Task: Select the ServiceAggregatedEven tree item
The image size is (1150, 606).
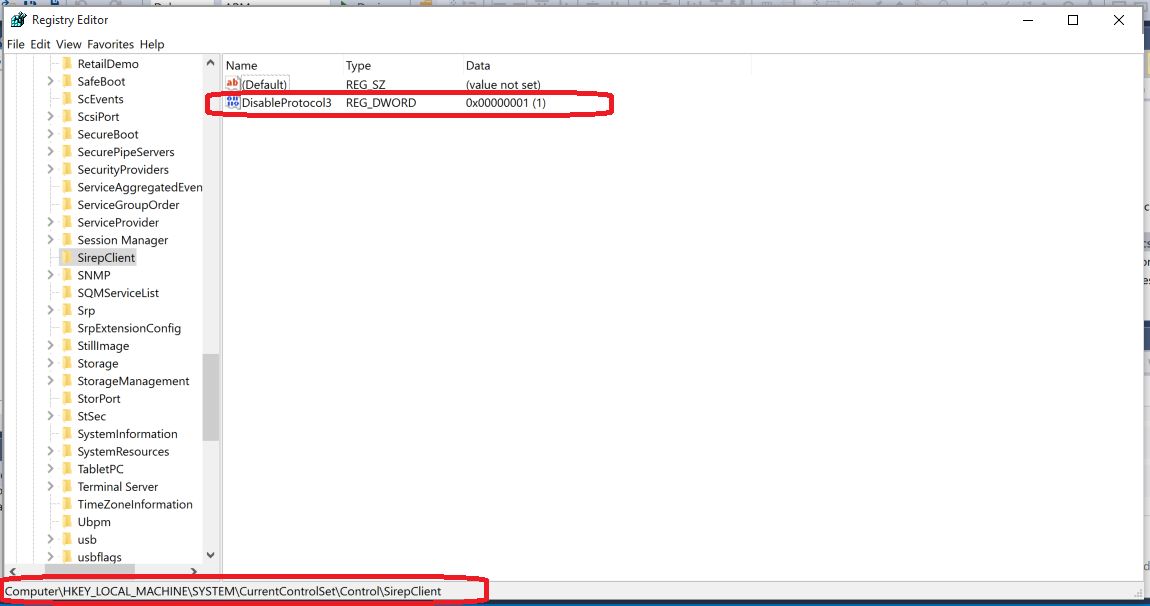Action: click(x=140, y=187)
